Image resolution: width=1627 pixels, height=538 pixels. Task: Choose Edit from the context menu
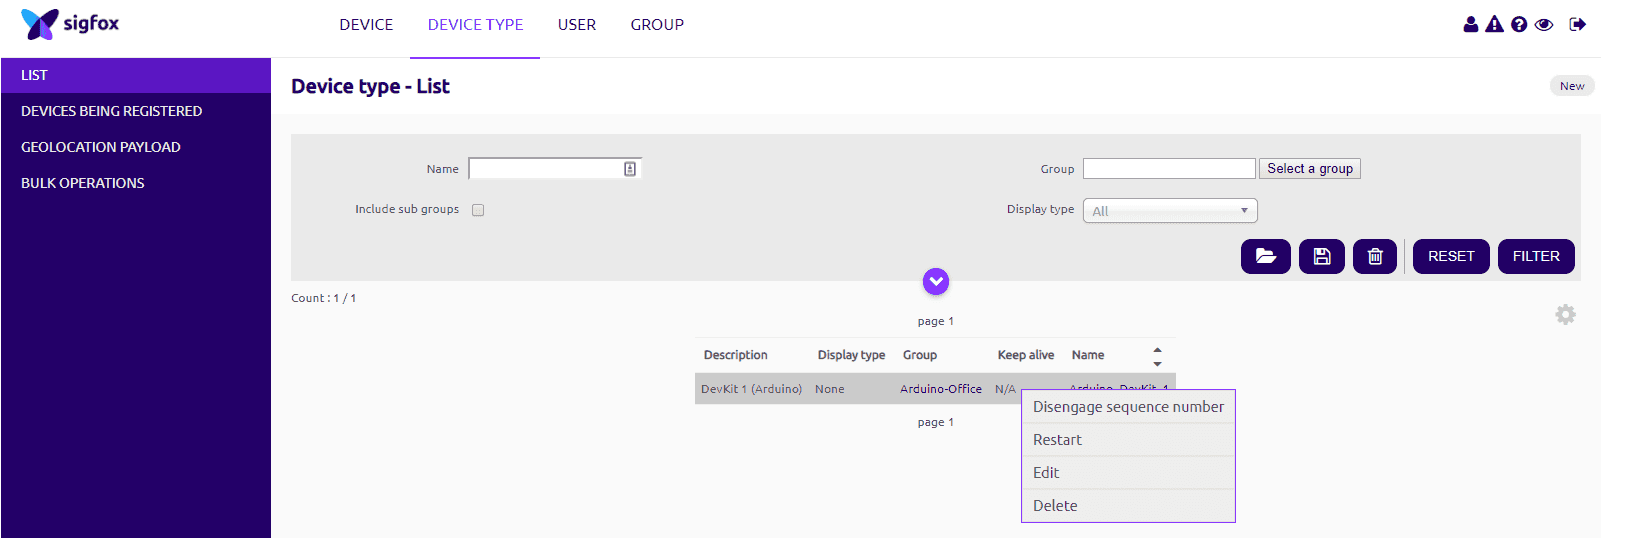coord(1046,473)
